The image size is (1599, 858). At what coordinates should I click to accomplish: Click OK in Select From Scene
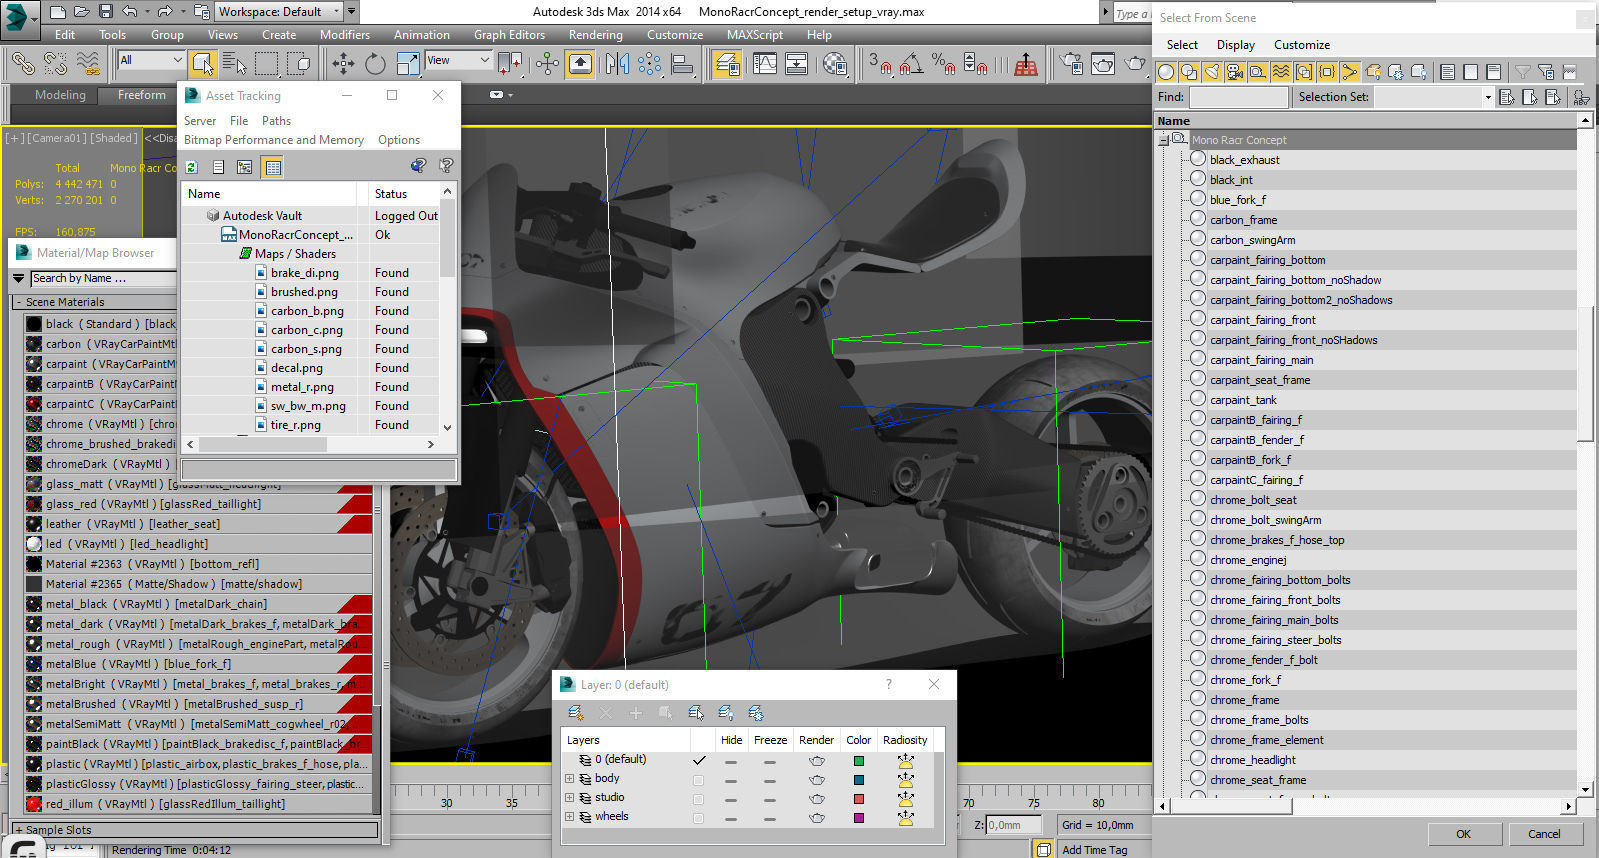click(1463, 834)
